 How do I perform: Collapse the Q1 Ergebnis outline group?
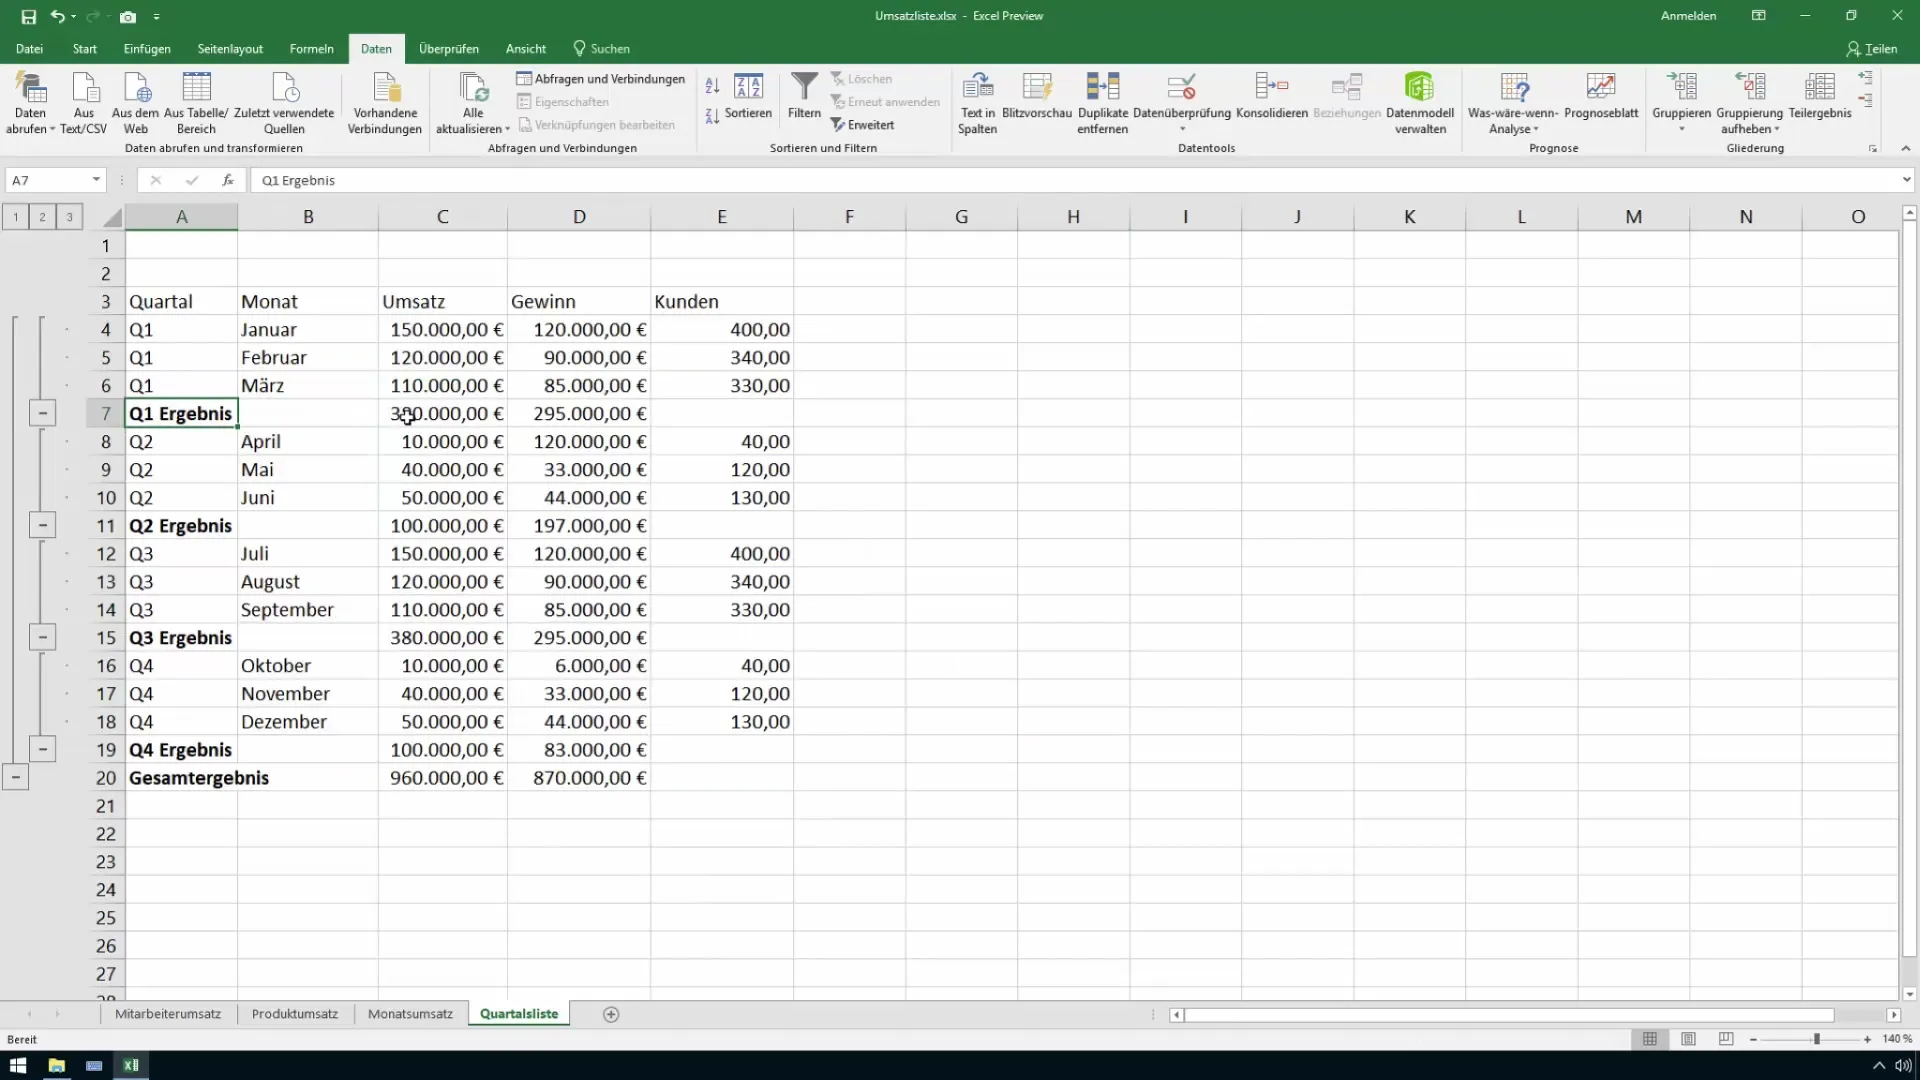[x=42, y=413]
